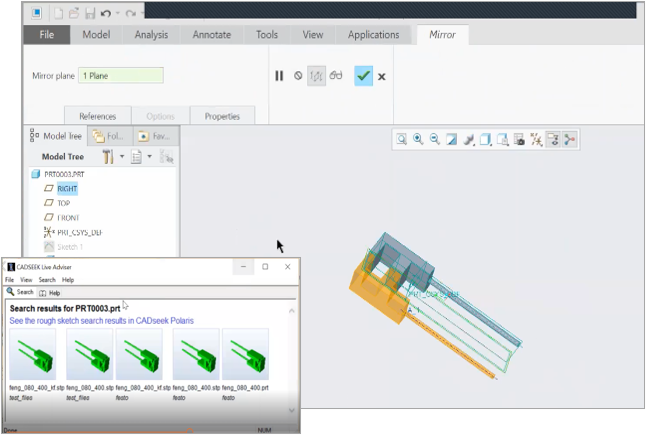Cancel the Mirror feature with the X

[x=382, y=76]
